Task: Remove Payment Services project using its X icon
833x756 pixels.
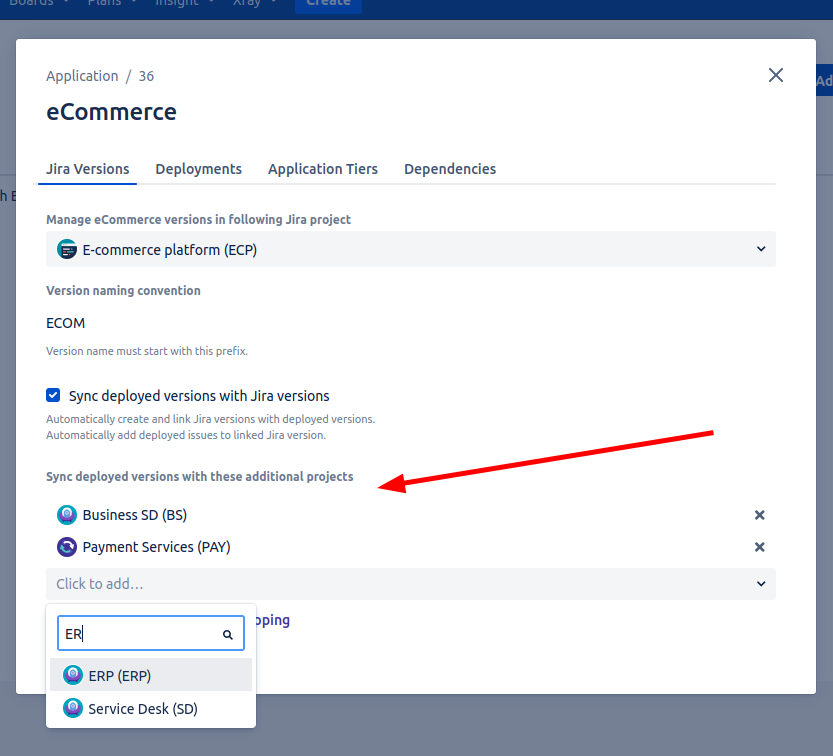Action: coord(759,547)
